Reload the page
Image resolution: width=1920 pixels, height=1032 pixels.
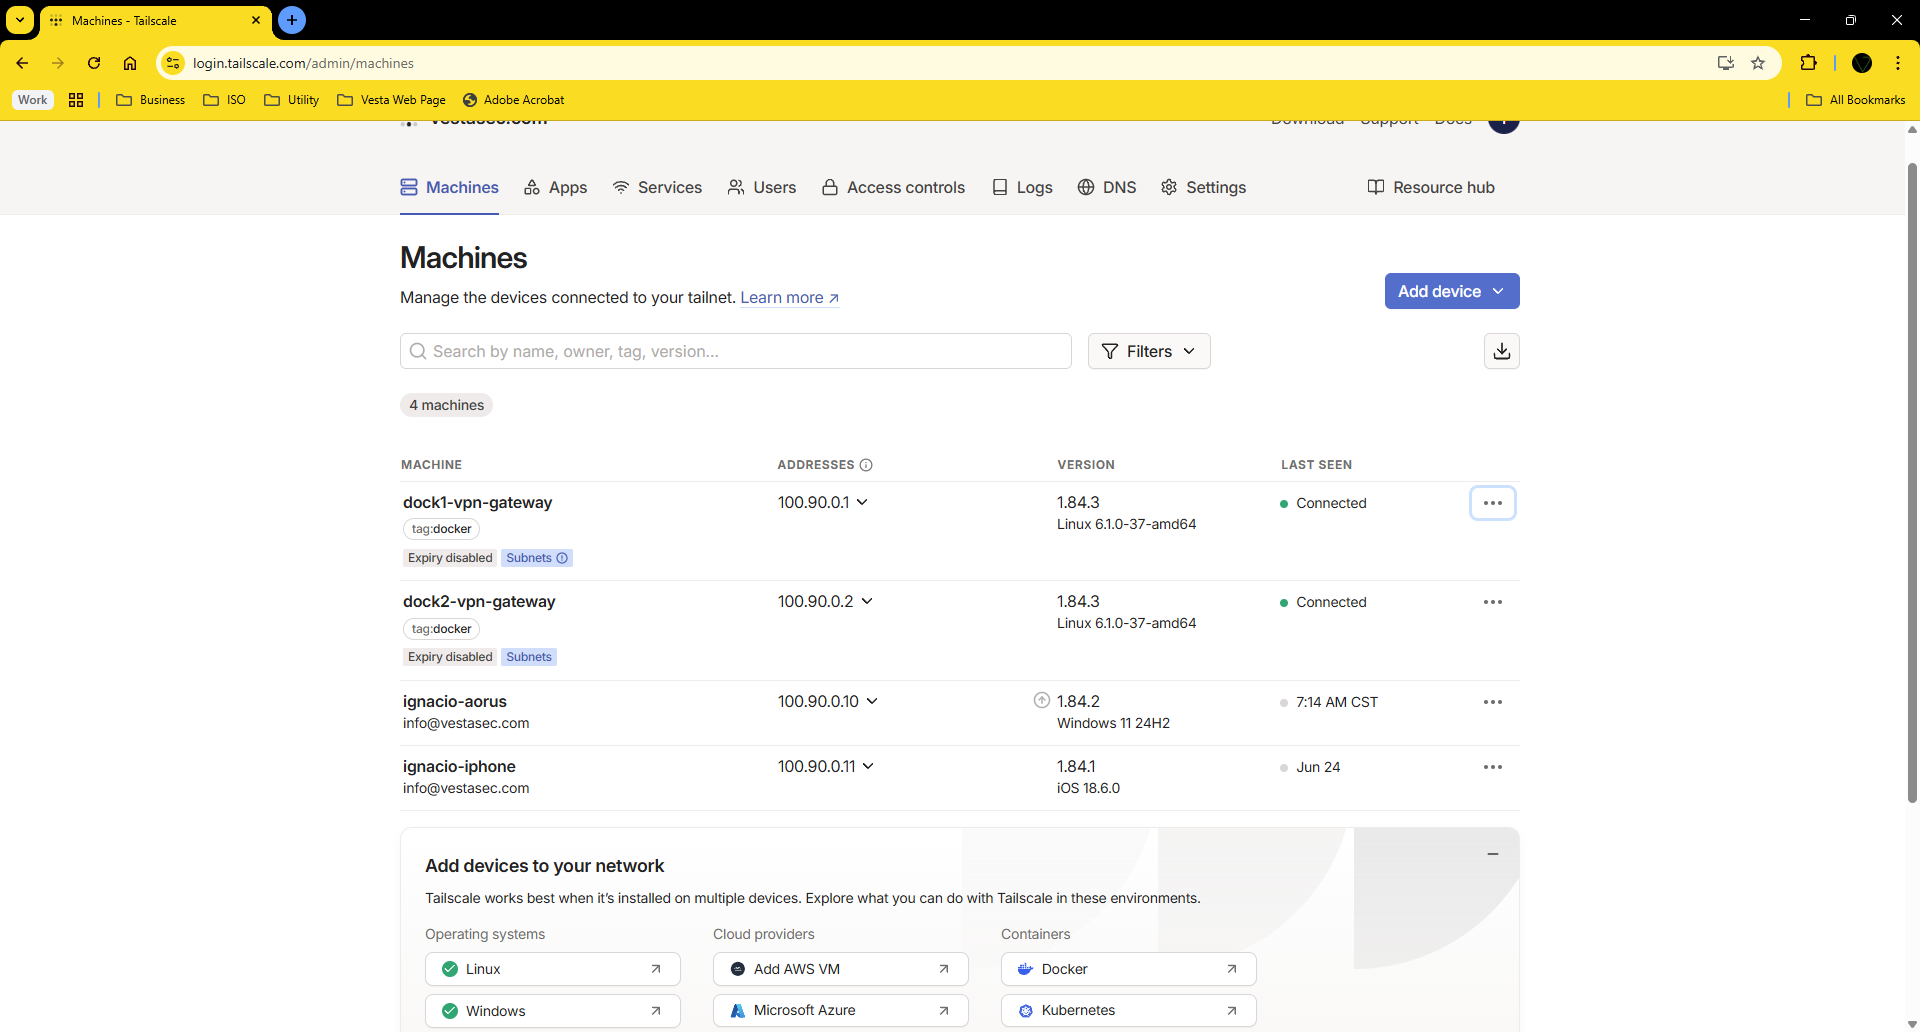click(x=94, y=63)
